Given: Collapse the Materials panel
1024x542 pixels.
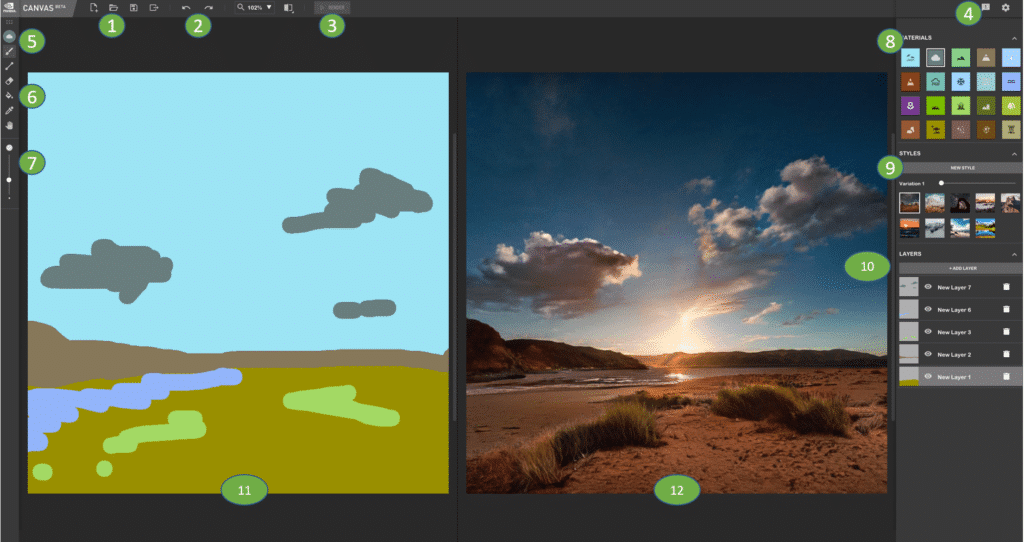Looking at the screenshot, I should (1015, 38).
